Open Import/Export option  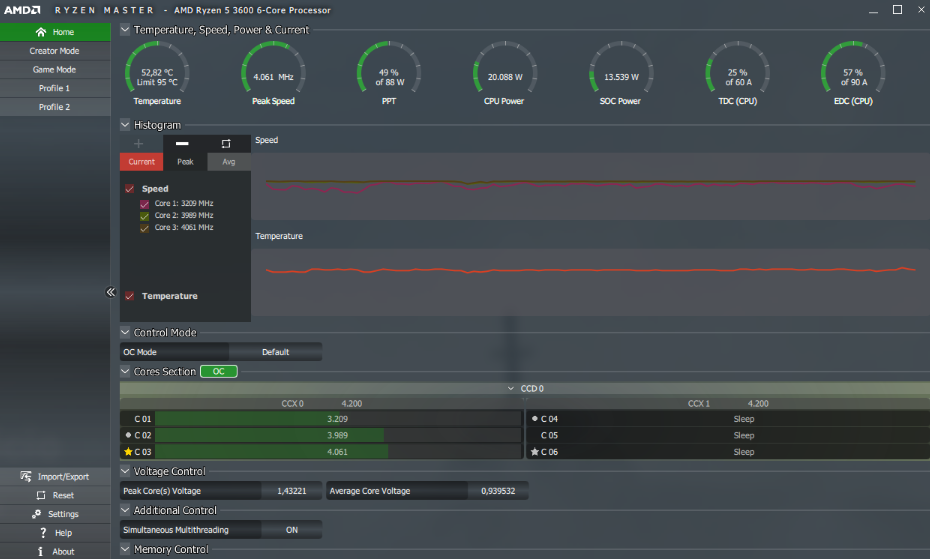coord(63,477)
